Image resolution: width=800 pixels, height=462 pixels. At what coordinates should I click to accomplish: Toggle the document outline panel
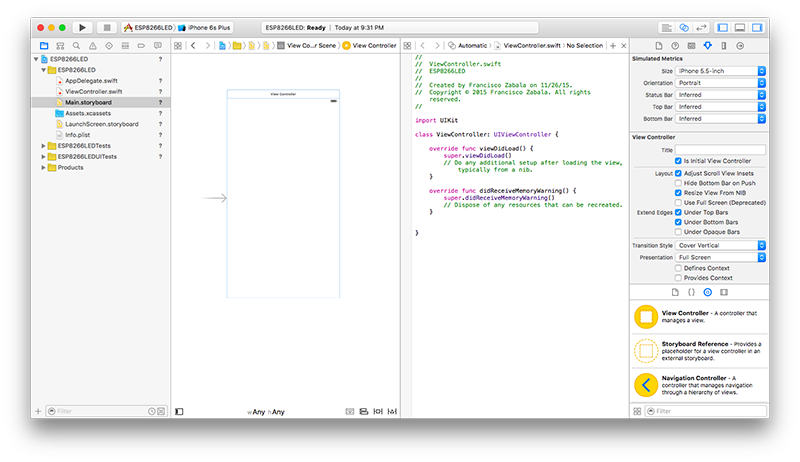[x=179, y=411]
